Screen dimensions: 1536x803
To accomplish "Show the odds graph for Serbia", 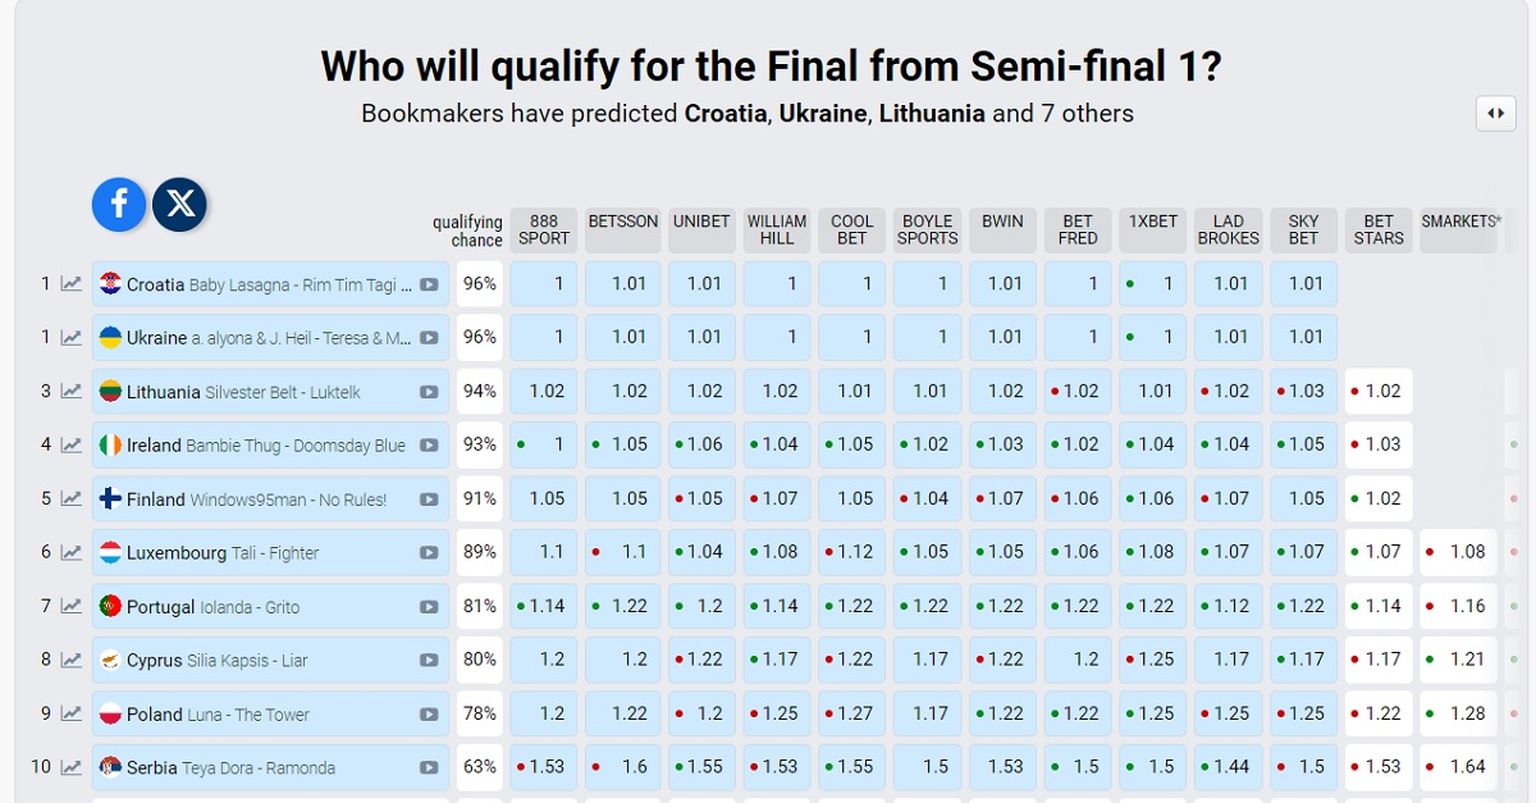I will pos(71,768).
